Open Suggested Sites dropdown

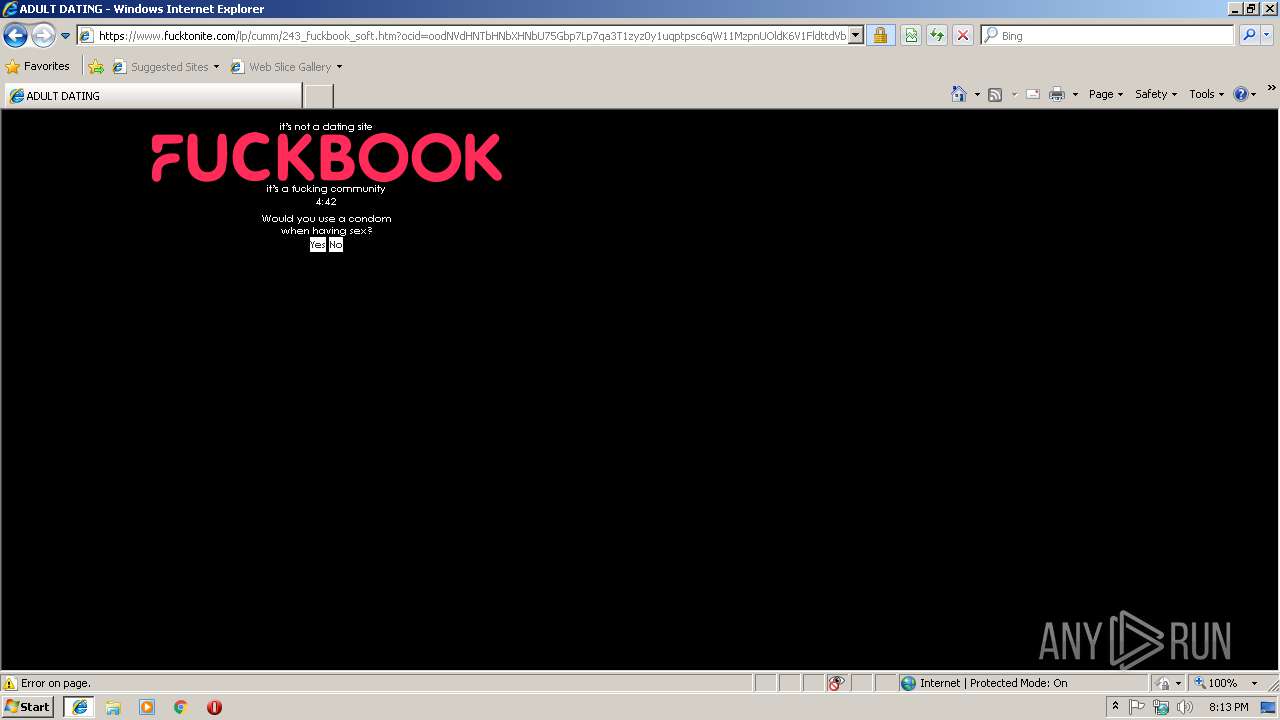166,67
